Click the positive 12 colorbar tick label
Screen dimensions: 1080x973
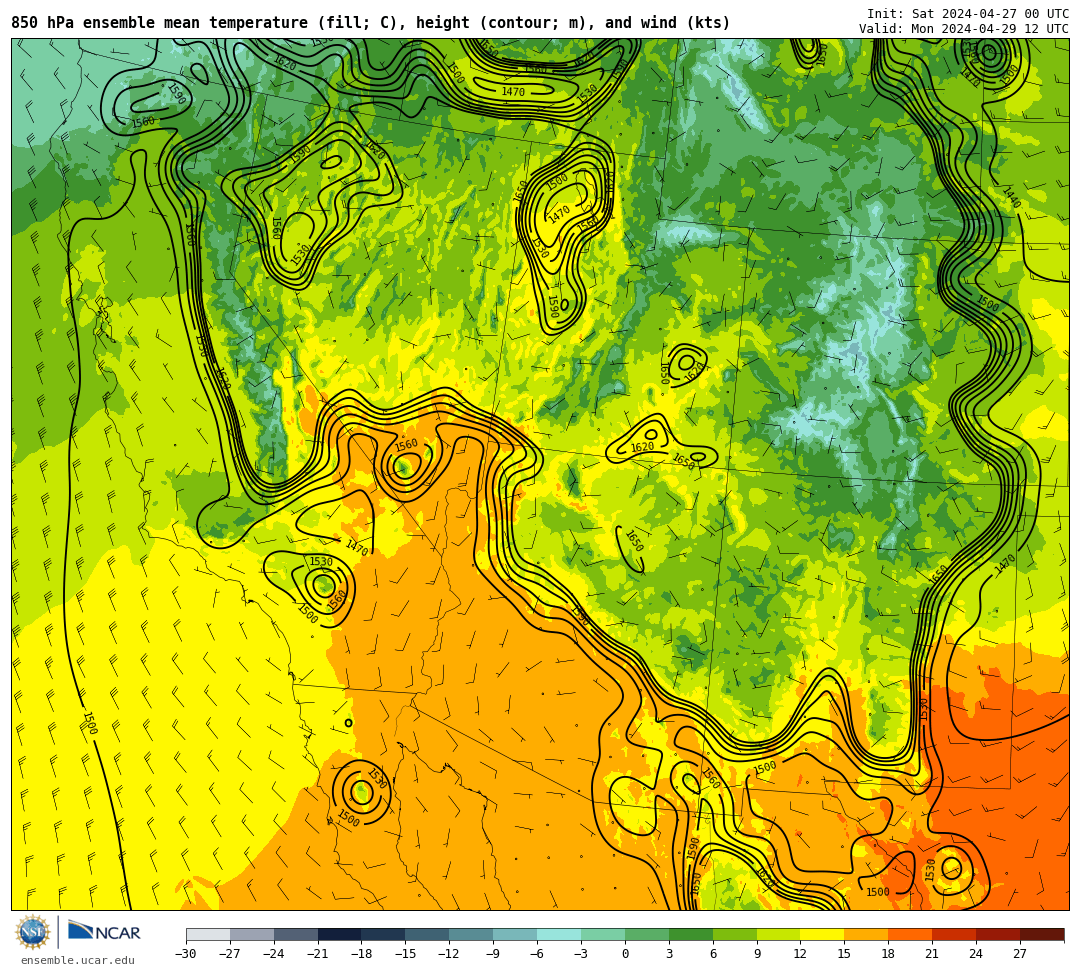(x=801, y=954)
